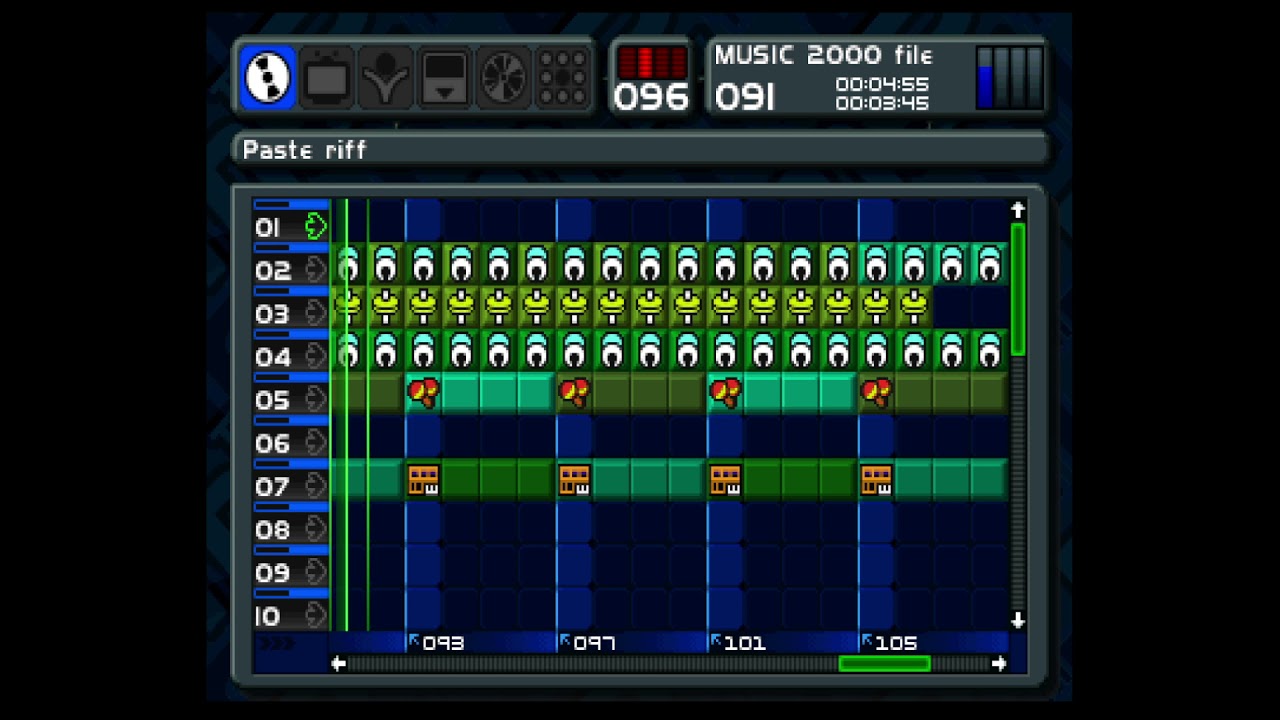Click the "MUSIC 2000 file" title
1280x720 pixels.
click(x=823, y=56)
